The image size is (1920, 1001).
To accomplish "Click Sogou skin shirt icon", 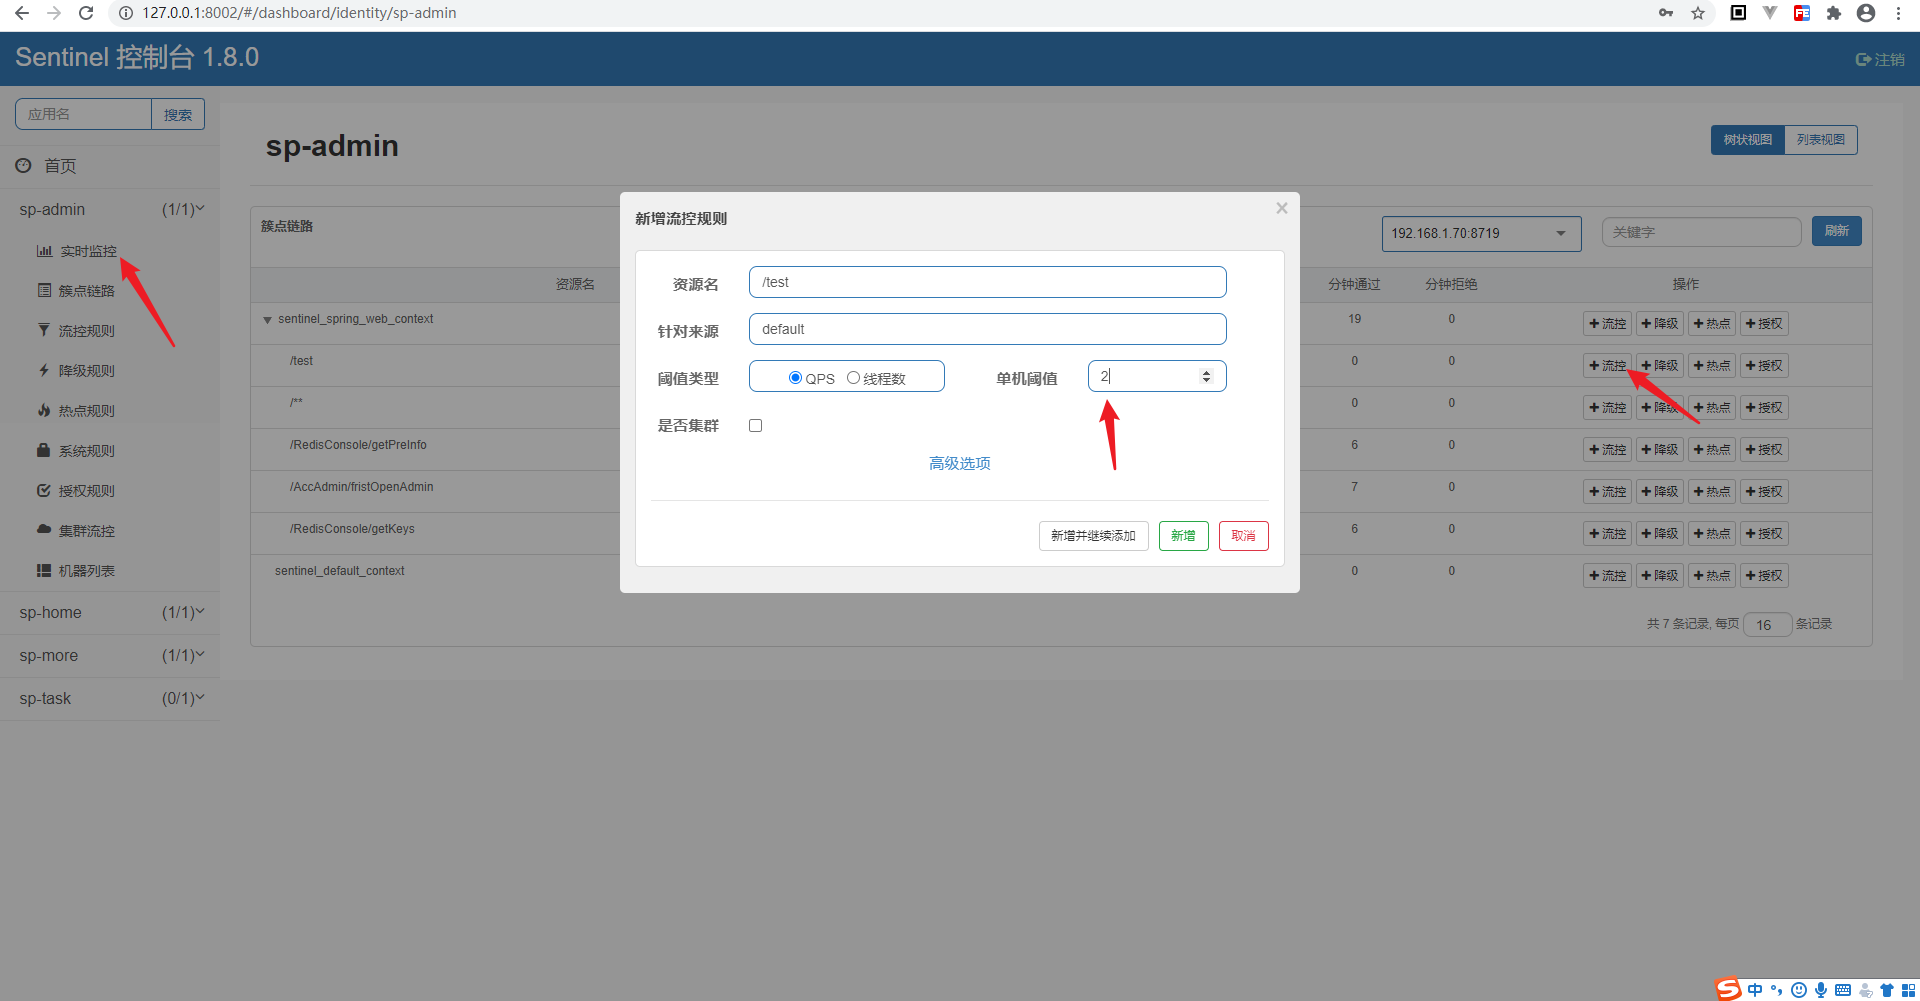I will (x=1887, y=990).
